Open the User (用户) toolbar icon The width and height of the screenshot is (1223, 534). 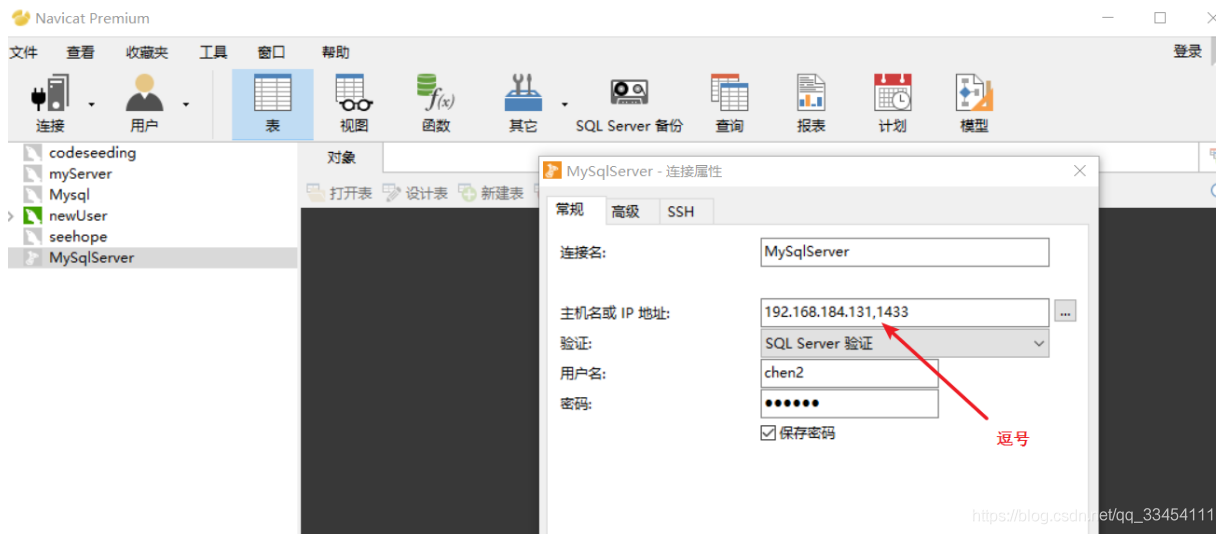point(144,104)
